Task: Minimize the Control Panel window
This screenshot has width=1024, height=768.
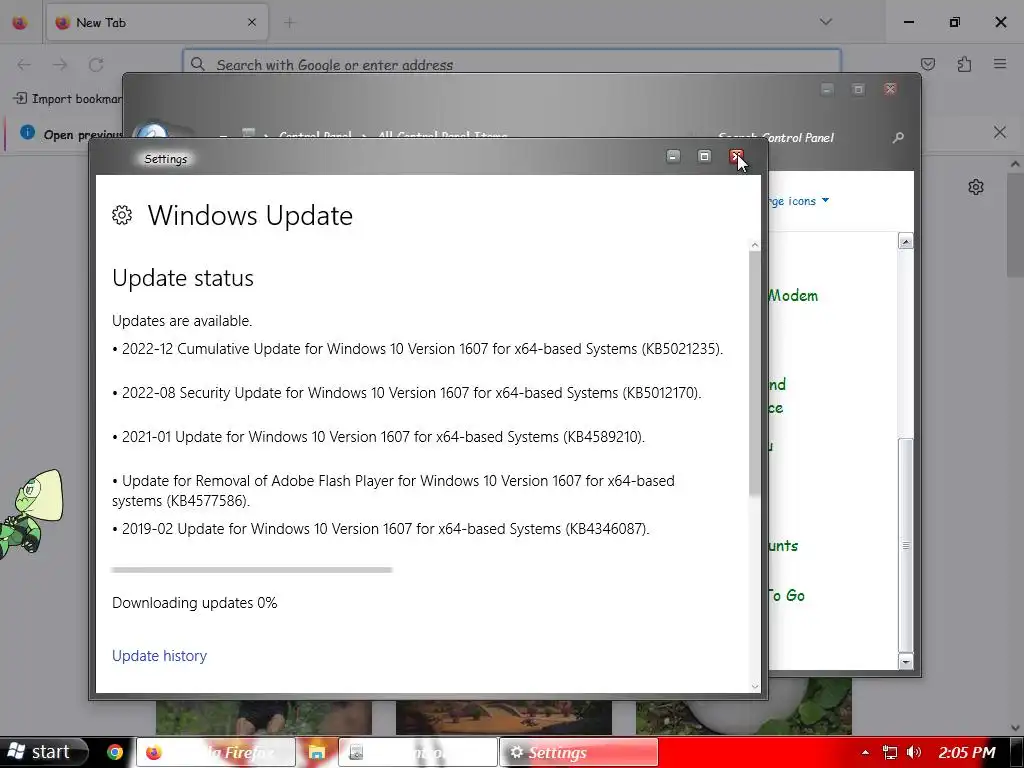Action: [x=827, y=89]
